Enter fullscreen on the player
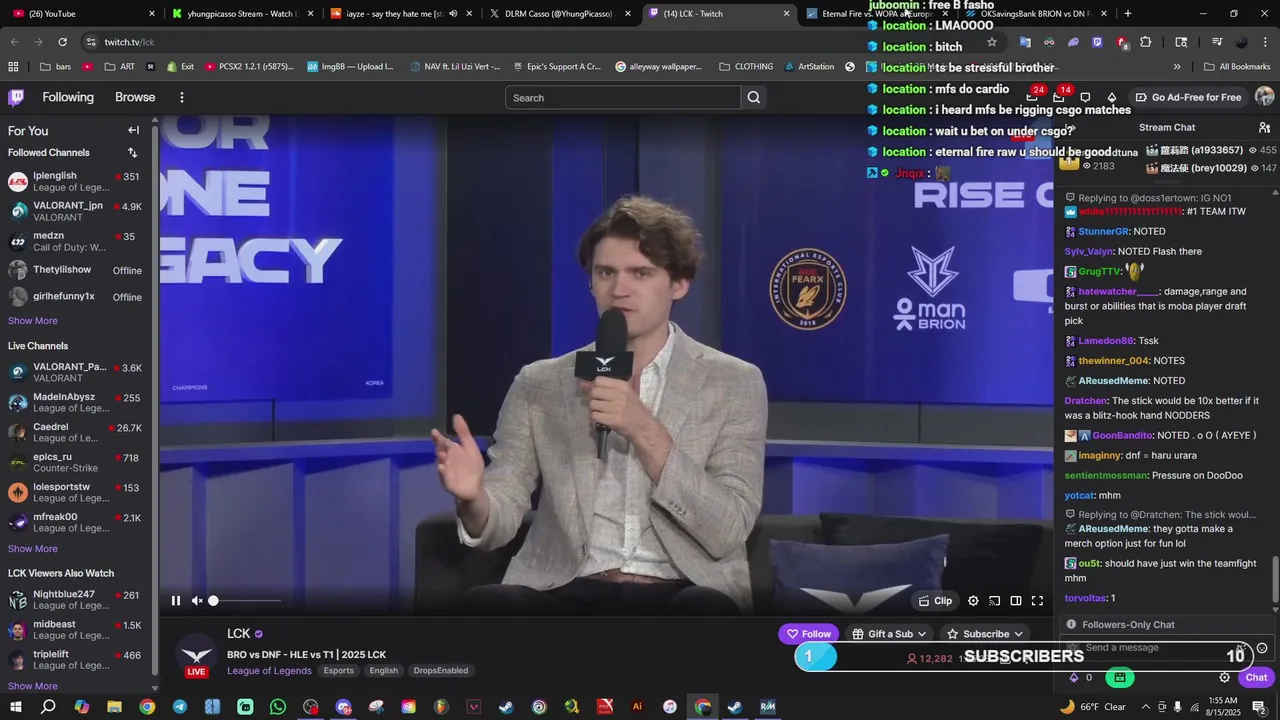Viewport: 1280px width, 720px height. tap(1037, 601)
